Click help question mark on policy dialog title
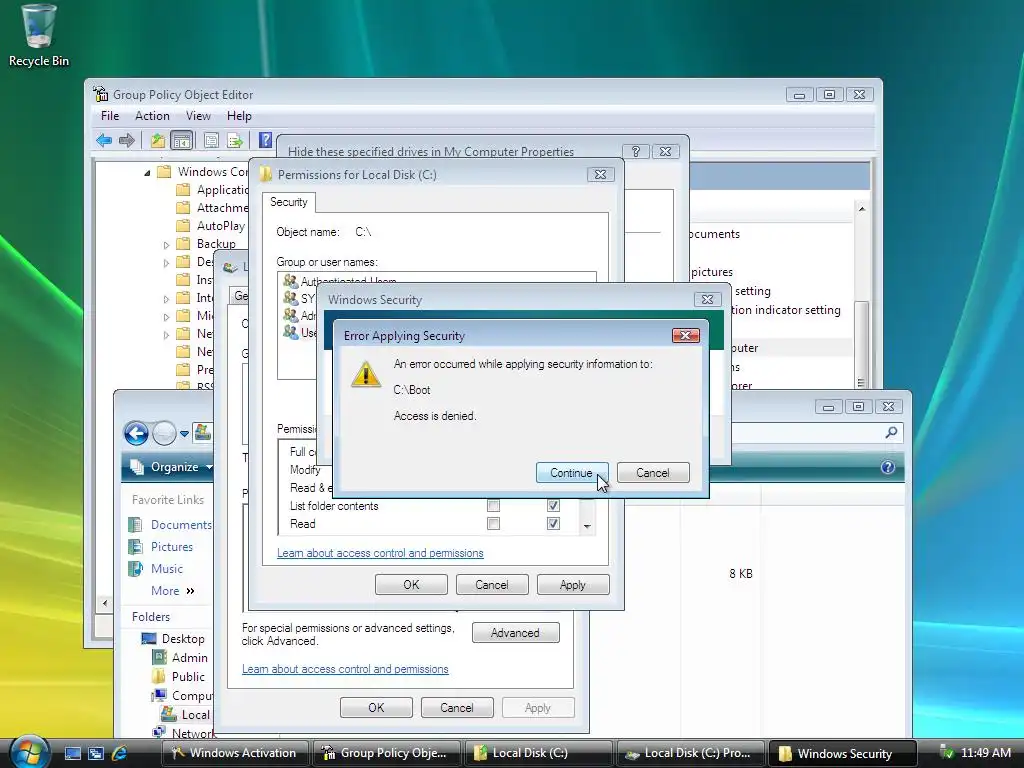Screen dimensions: 1024x768 click(x=636, y=152)
